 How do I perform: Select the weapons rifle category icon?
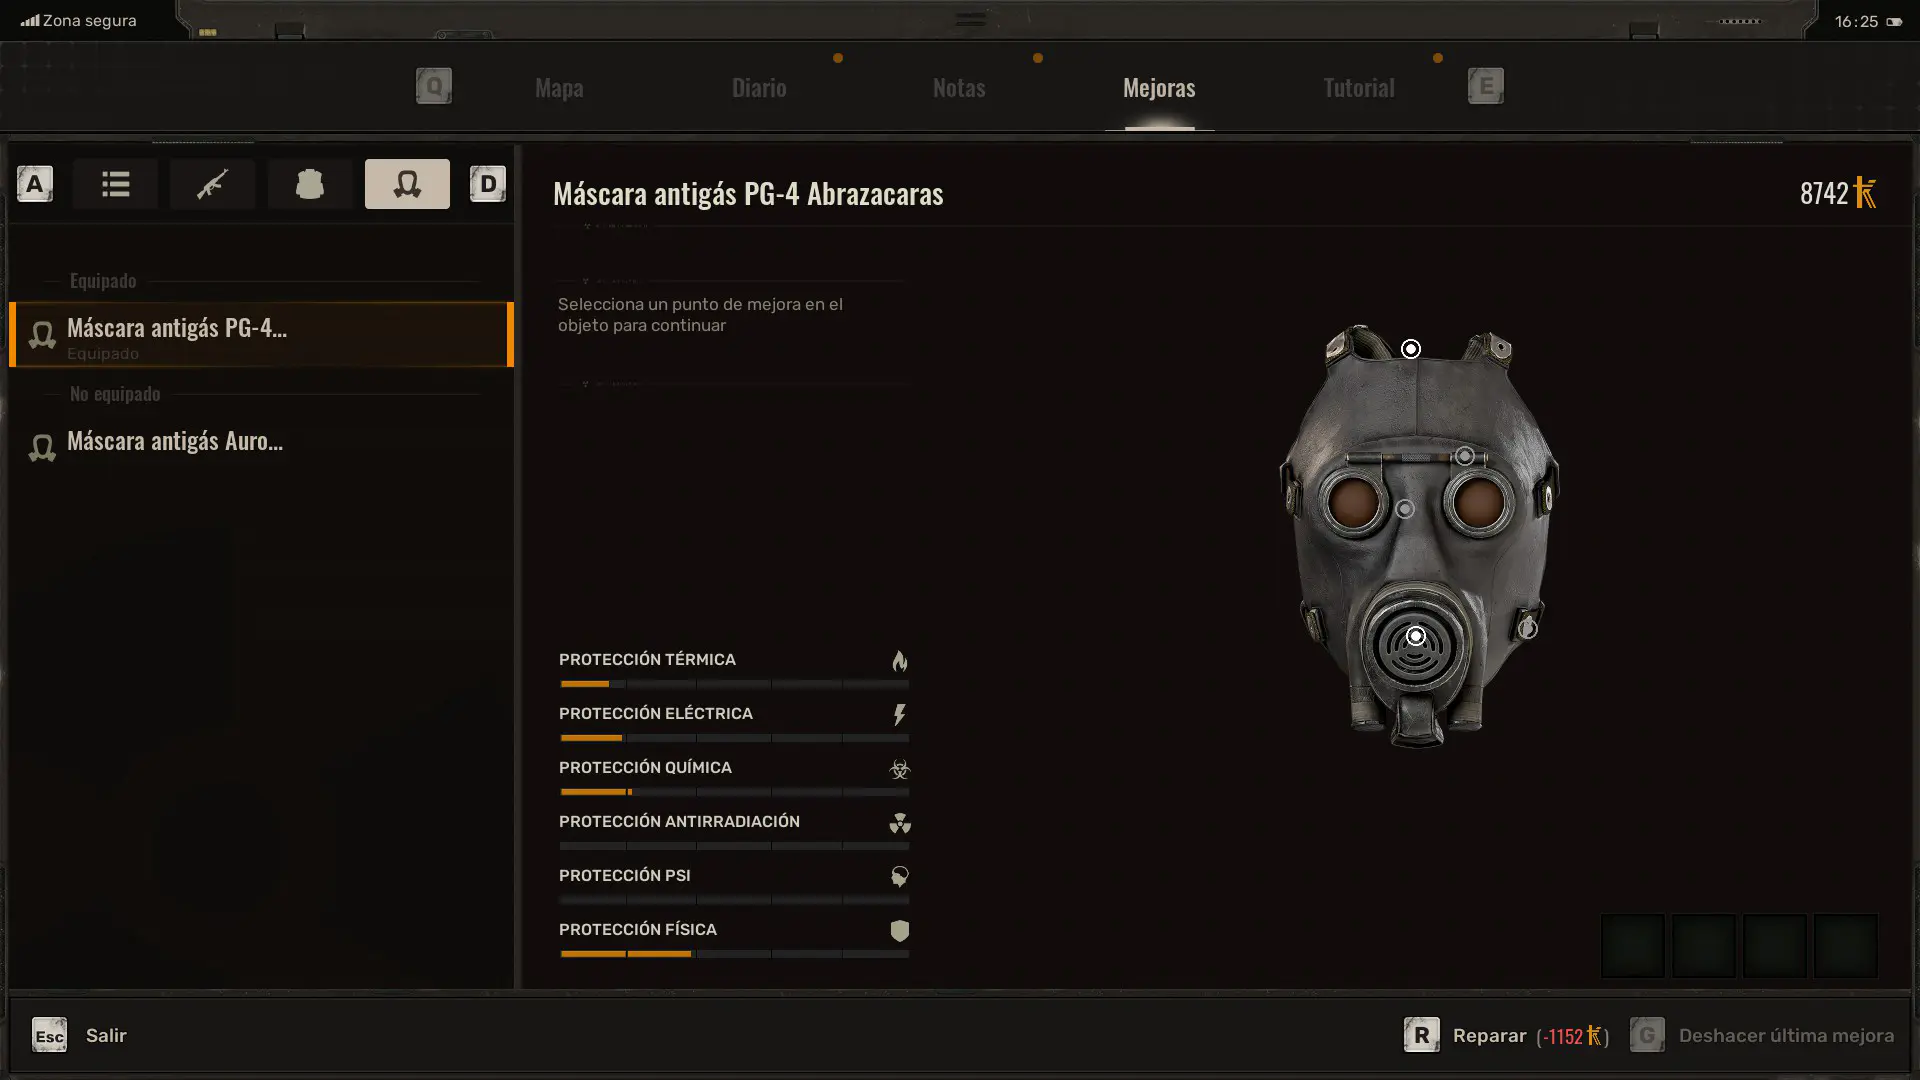[x=212, y=184]
